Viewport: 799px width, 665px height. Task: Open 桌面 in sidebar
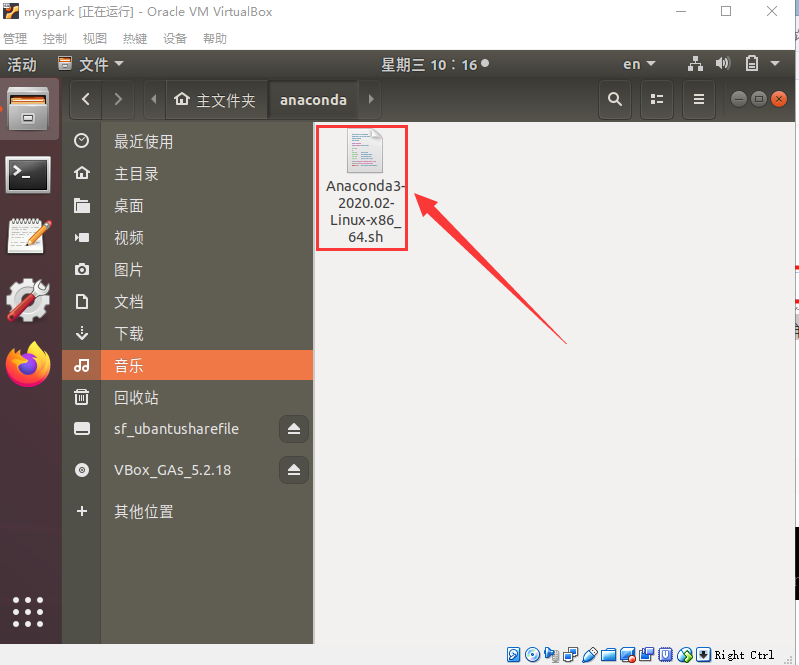[188, 205]
